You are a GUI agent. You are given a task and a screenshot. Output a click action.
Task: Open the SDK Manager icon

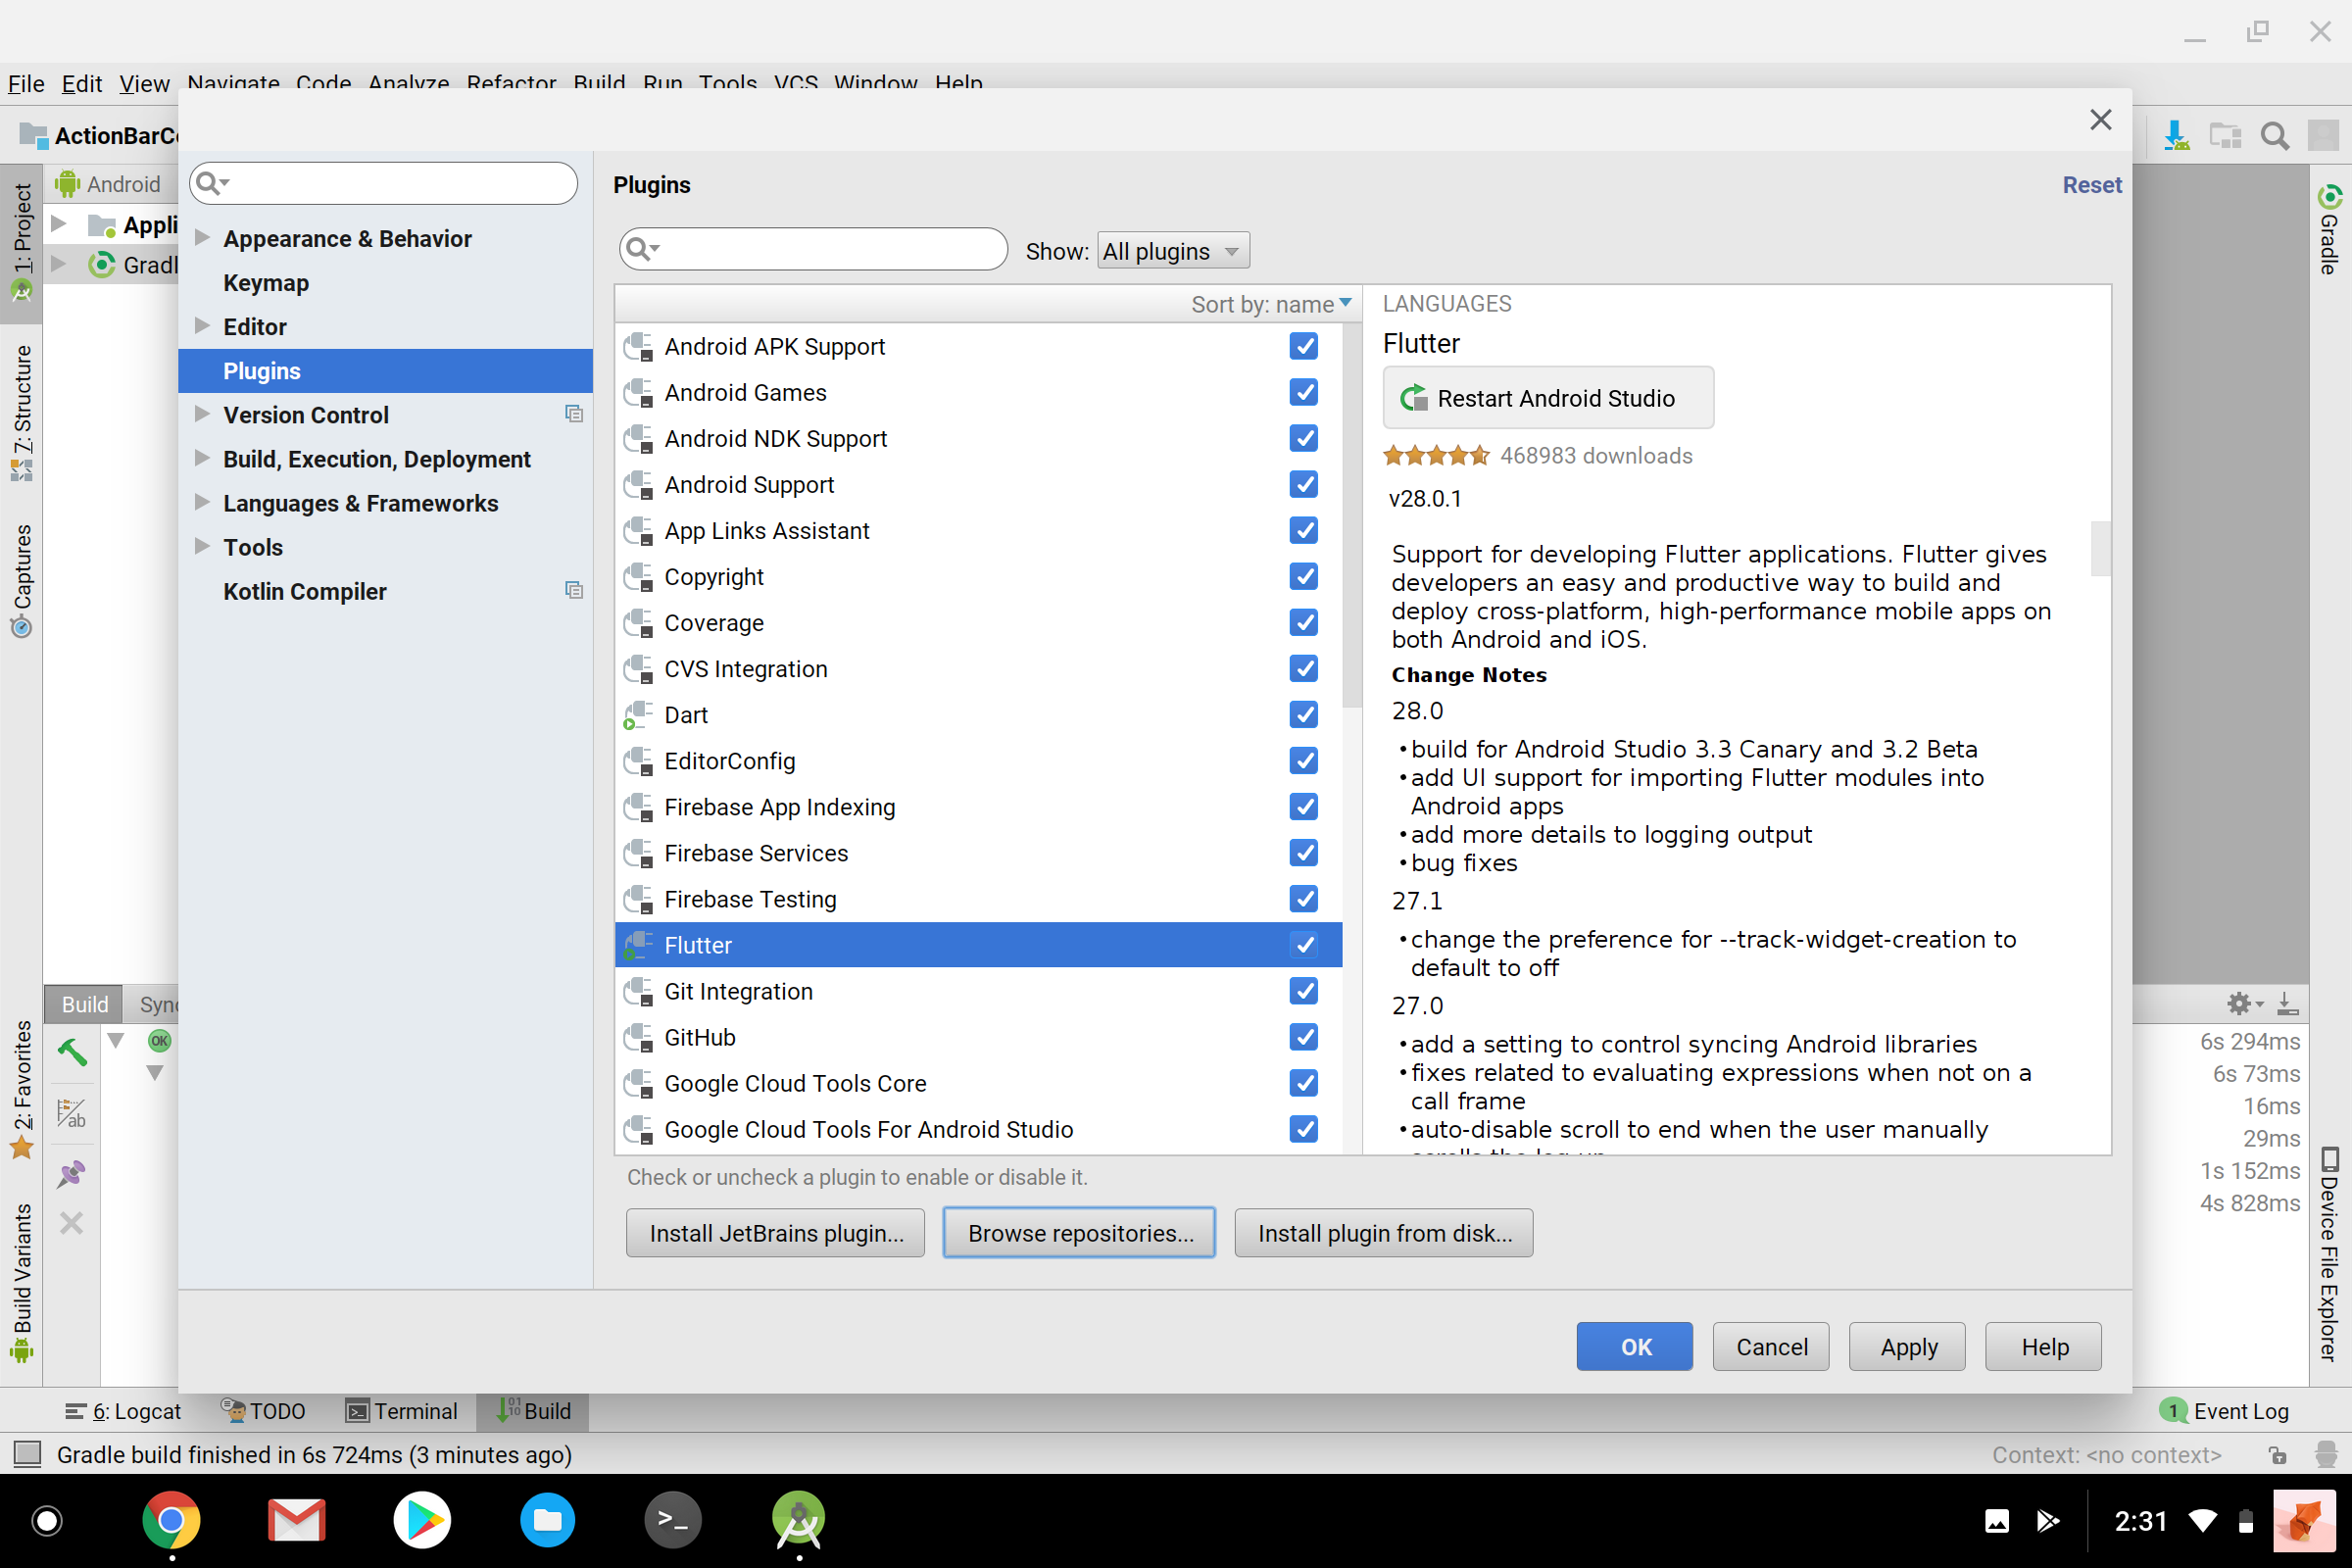2177,135
